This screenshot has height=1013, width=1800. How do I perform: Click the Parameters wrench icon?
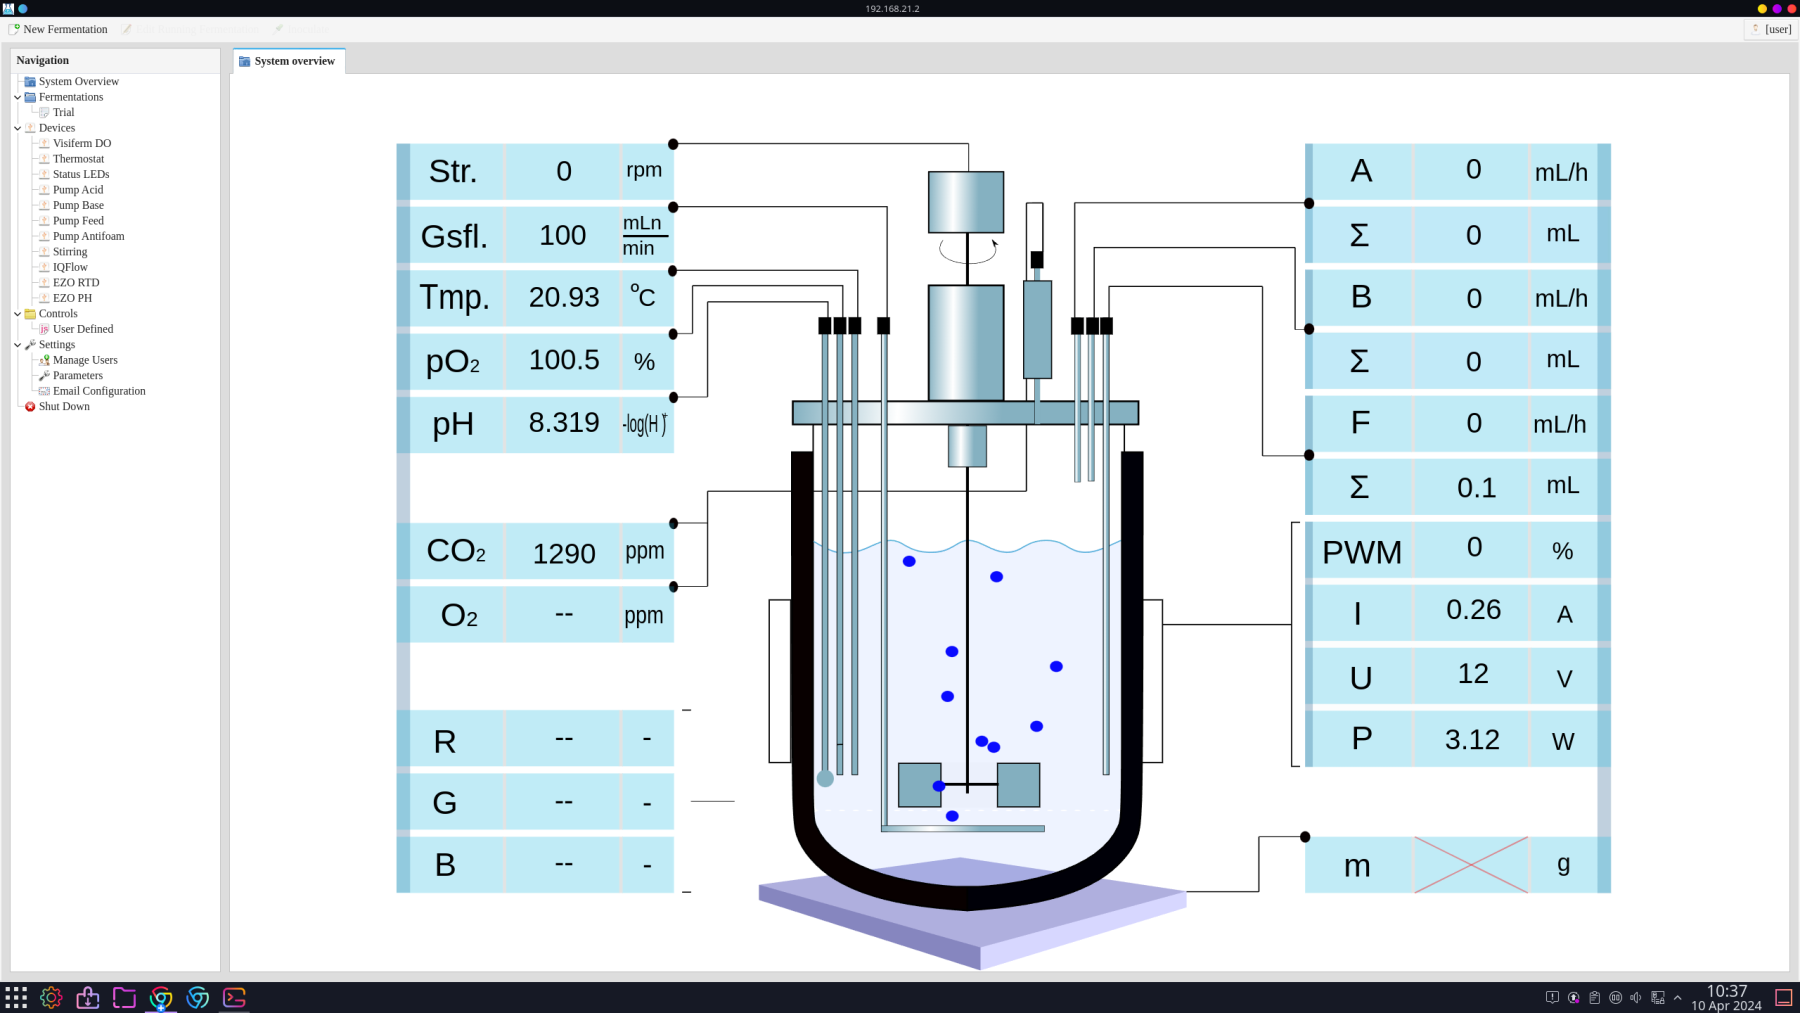click(x=44, y=376)
